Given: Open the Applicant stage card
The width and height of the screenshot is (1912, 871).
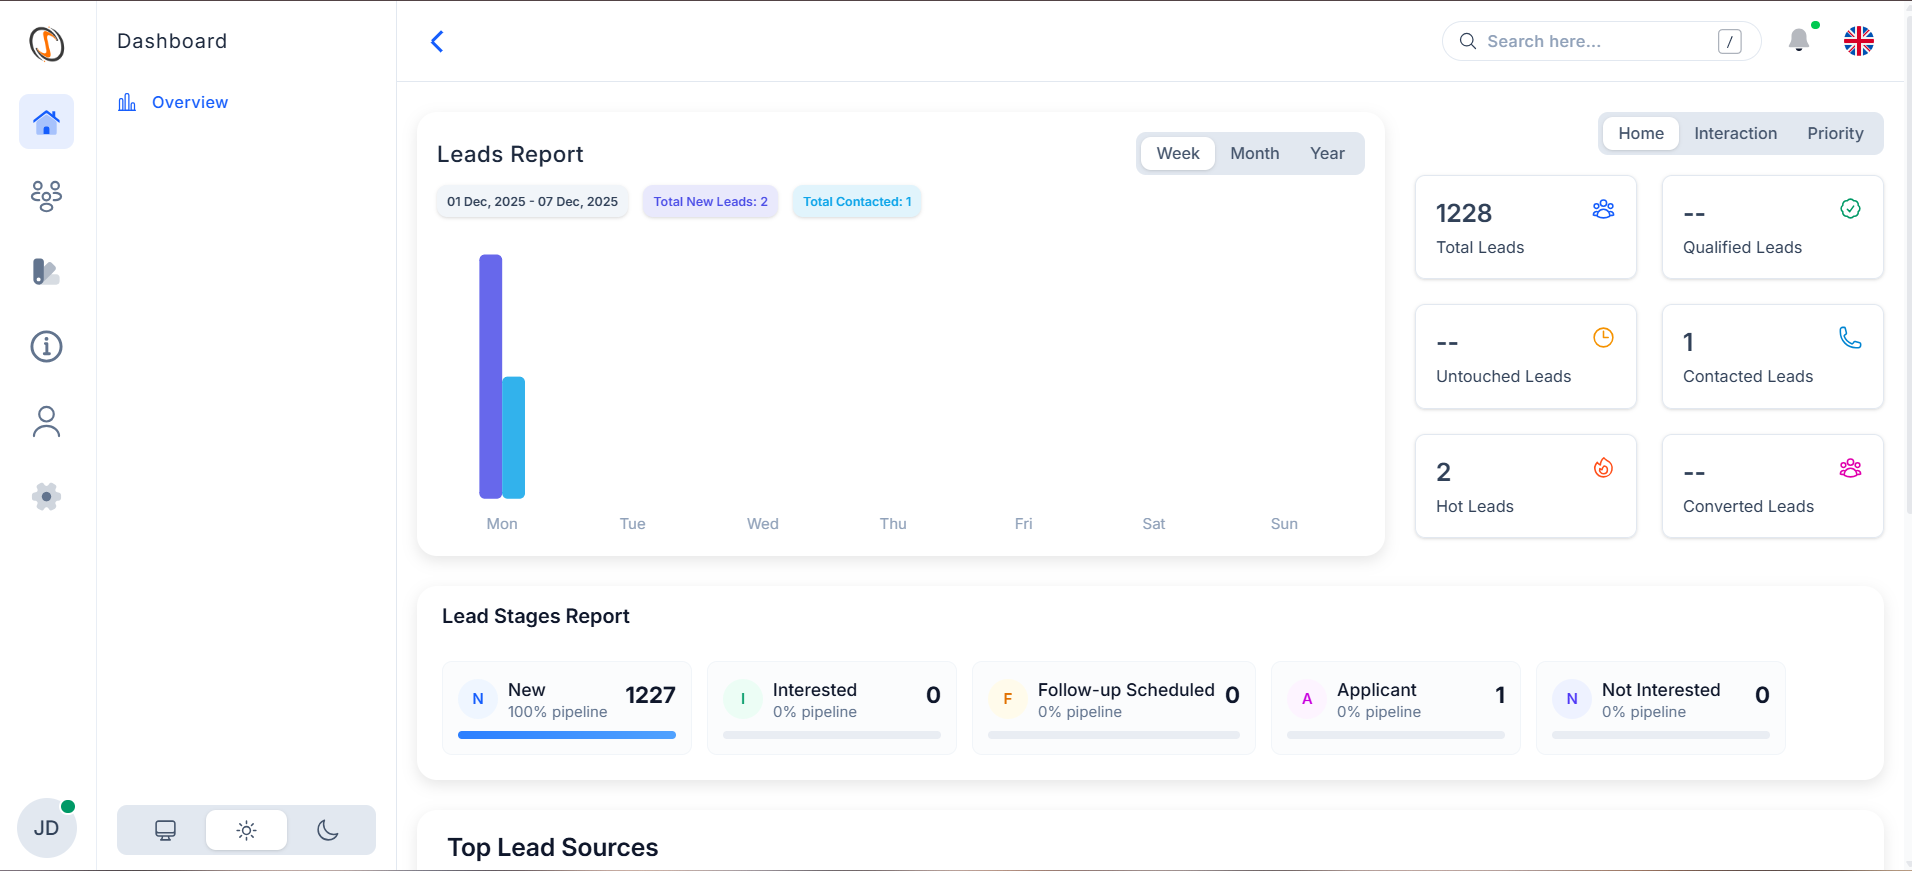Looking at the screenshot, I should click(x=1396, y=707).
